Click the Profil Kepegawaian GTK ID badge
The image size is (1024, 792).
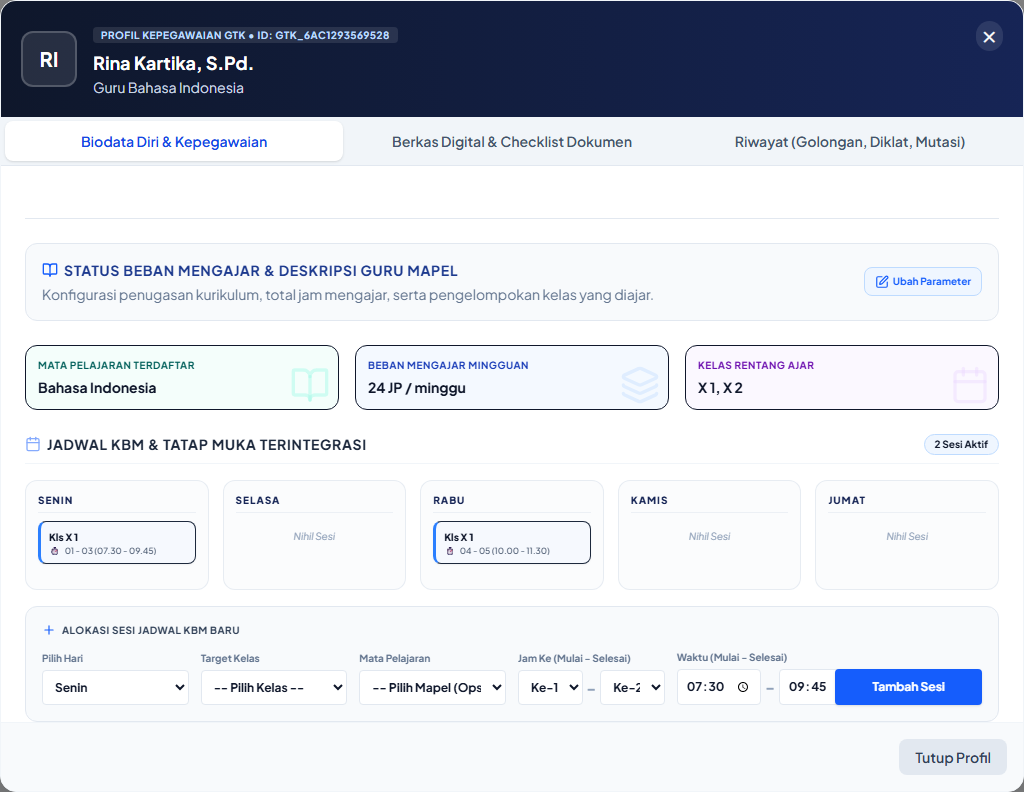tap(245, 35)
